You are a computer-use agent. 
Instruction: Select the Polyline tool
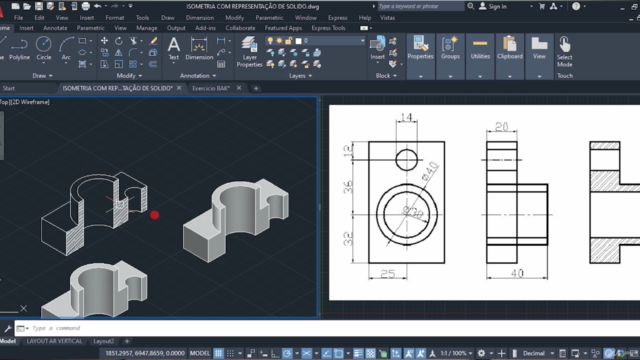[x=20, y=48]
